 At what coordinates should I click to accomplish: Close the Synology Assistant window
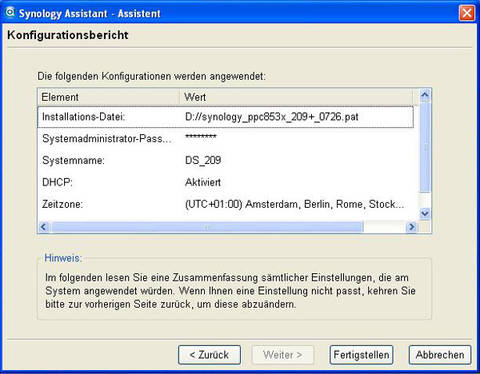[x=467, y=13]
